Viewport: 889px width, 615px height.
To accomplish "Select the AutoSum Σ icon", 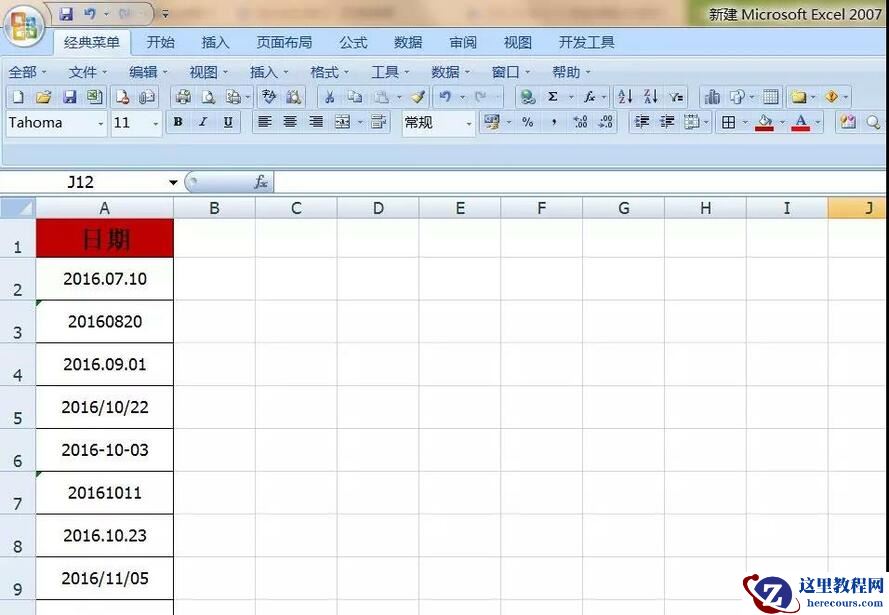I will [x=554, y=95].
